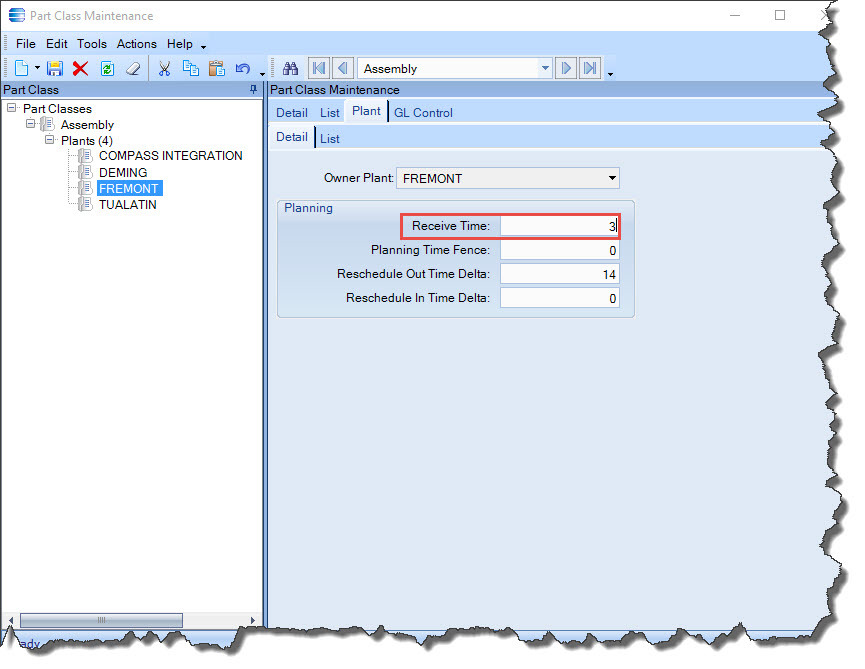Go to last record navigation button
Image resolution: width=865 pixels, height=669 pixels.
[590, 68]
